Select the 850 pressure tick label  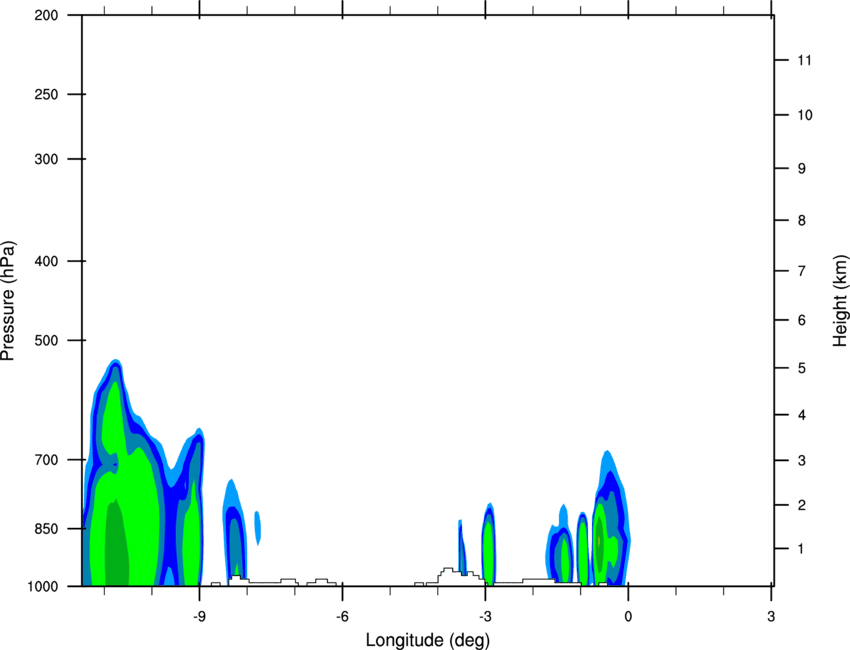46,529
